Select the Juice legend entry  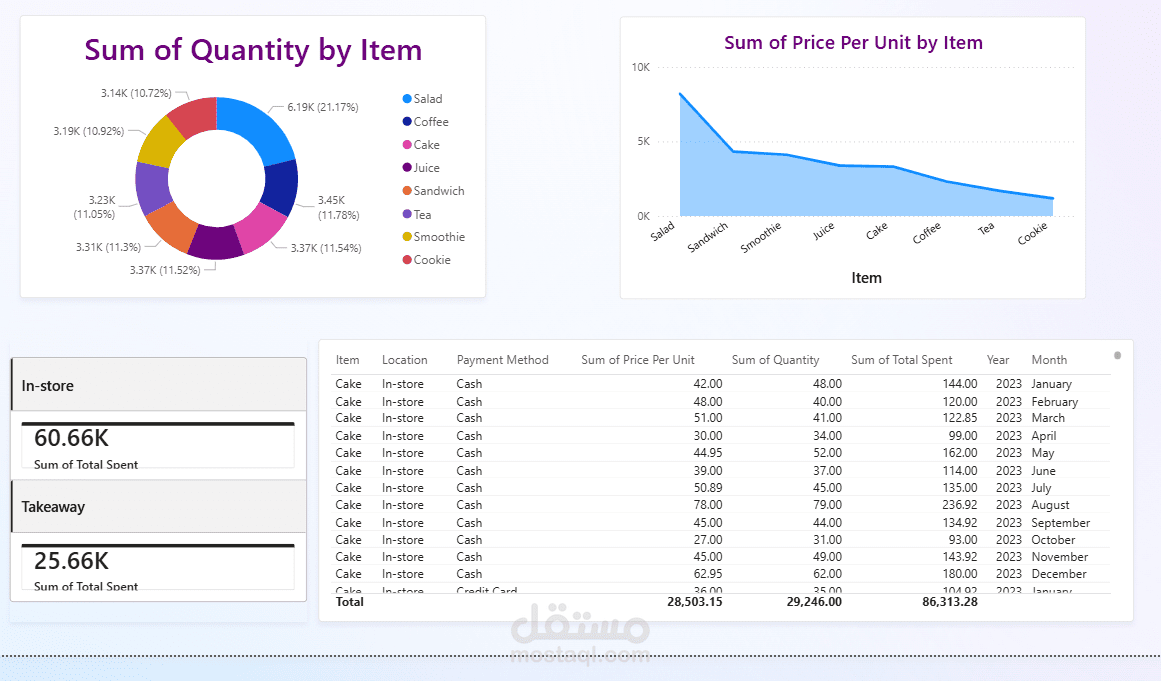point(426,168)
